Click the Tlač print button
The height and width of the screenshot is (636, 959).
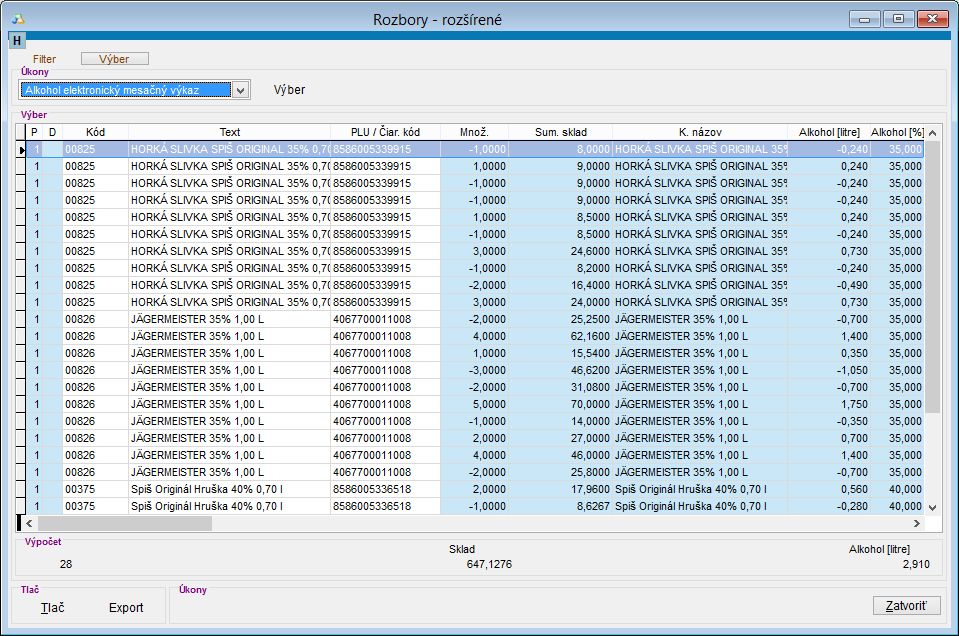tap(52, 607)
